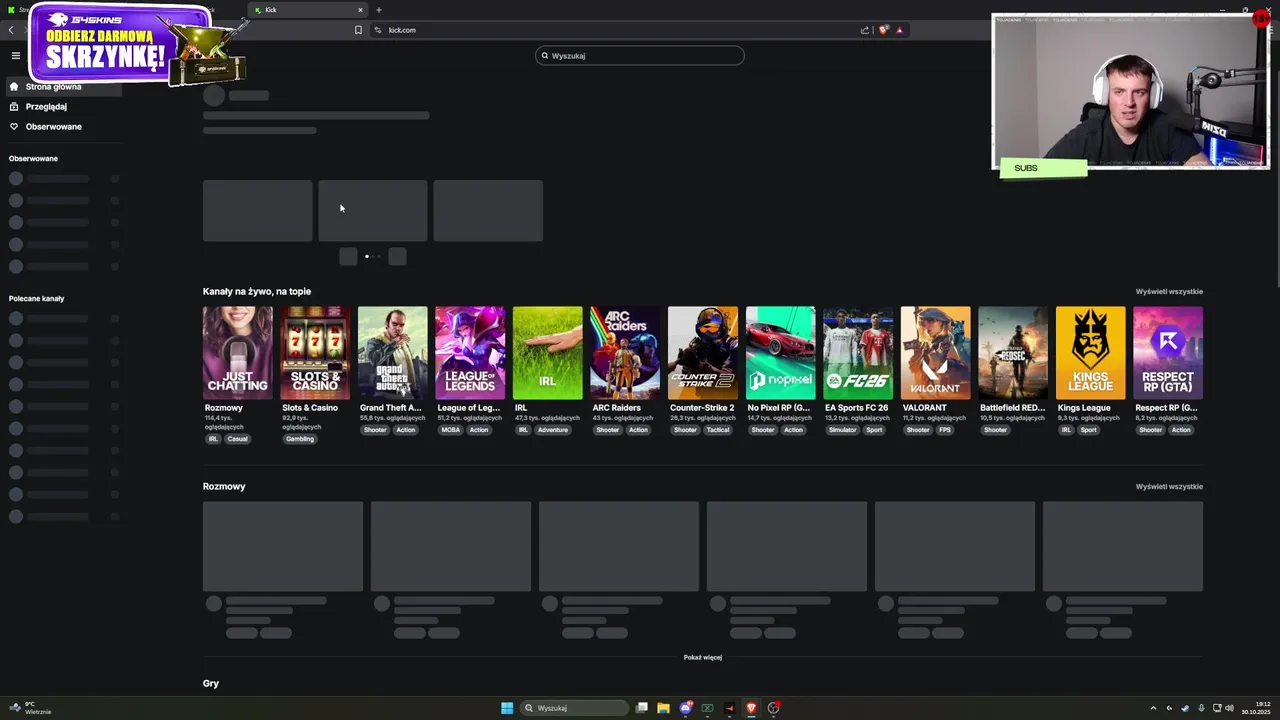
Task: Click Wyświetl wszystkie for Kanały na żywo
Action: tap(1169, 292)
